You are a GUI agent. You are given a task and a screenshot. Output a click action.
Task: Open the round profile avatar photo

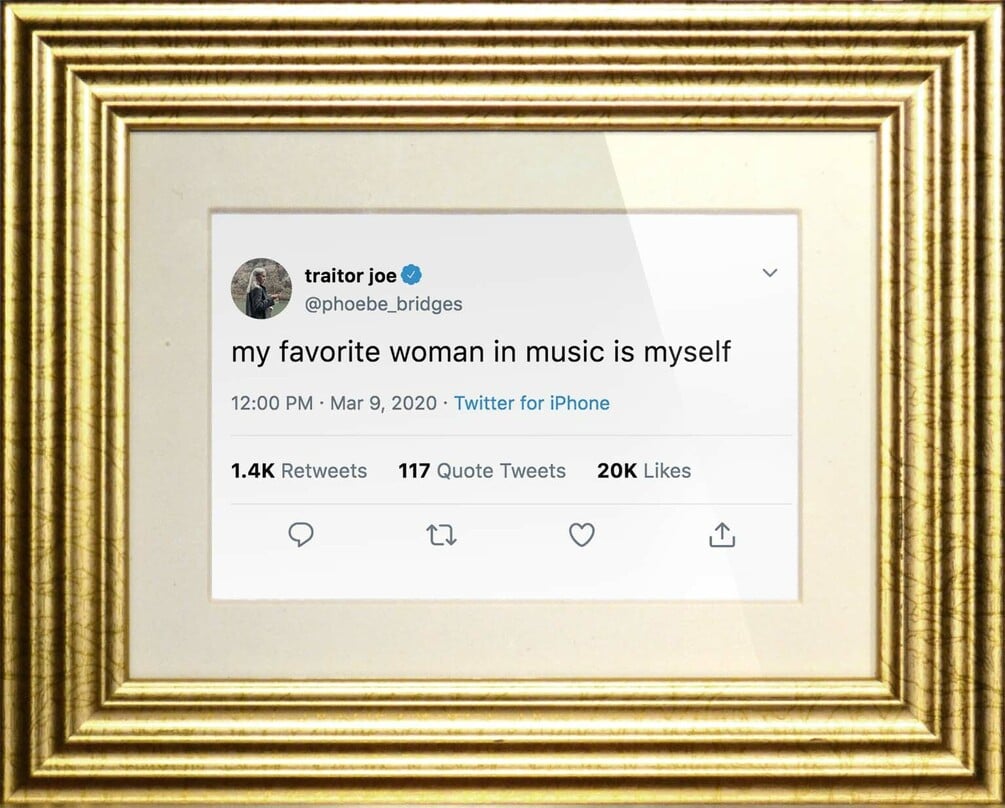[x=262, y=288]
